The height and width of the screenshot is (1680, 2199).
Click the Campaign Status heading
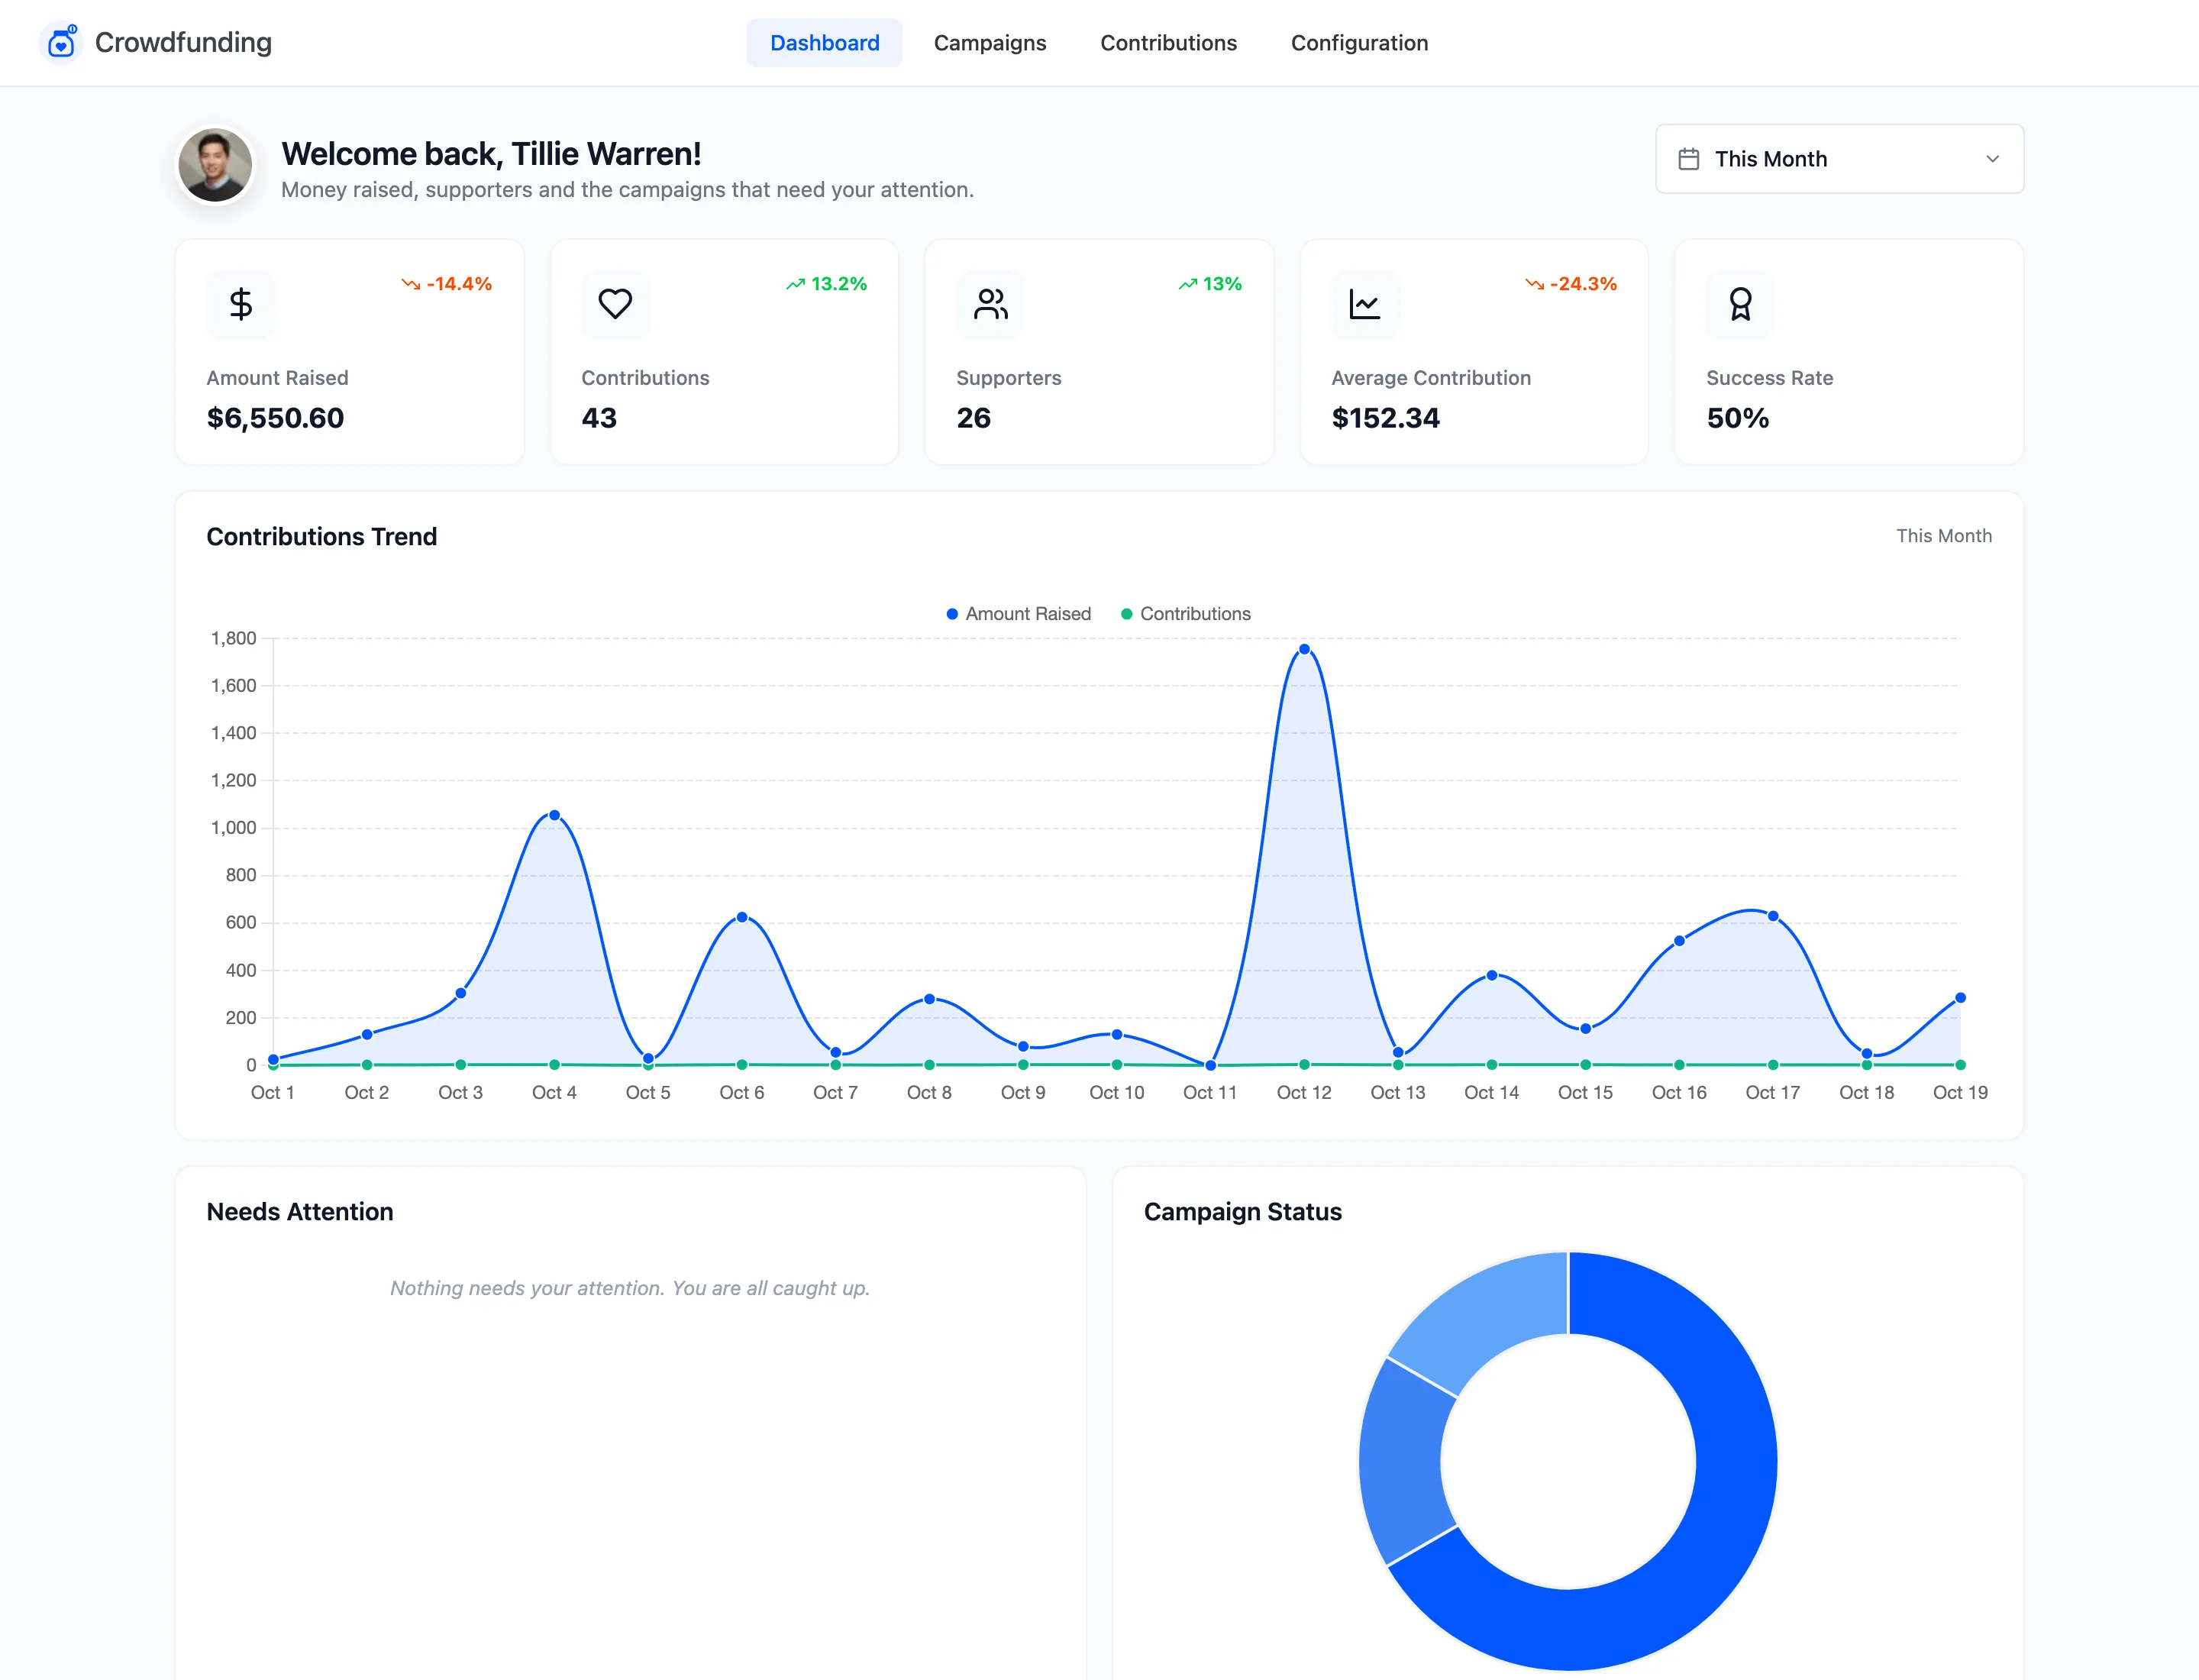pos(1242,1212)
